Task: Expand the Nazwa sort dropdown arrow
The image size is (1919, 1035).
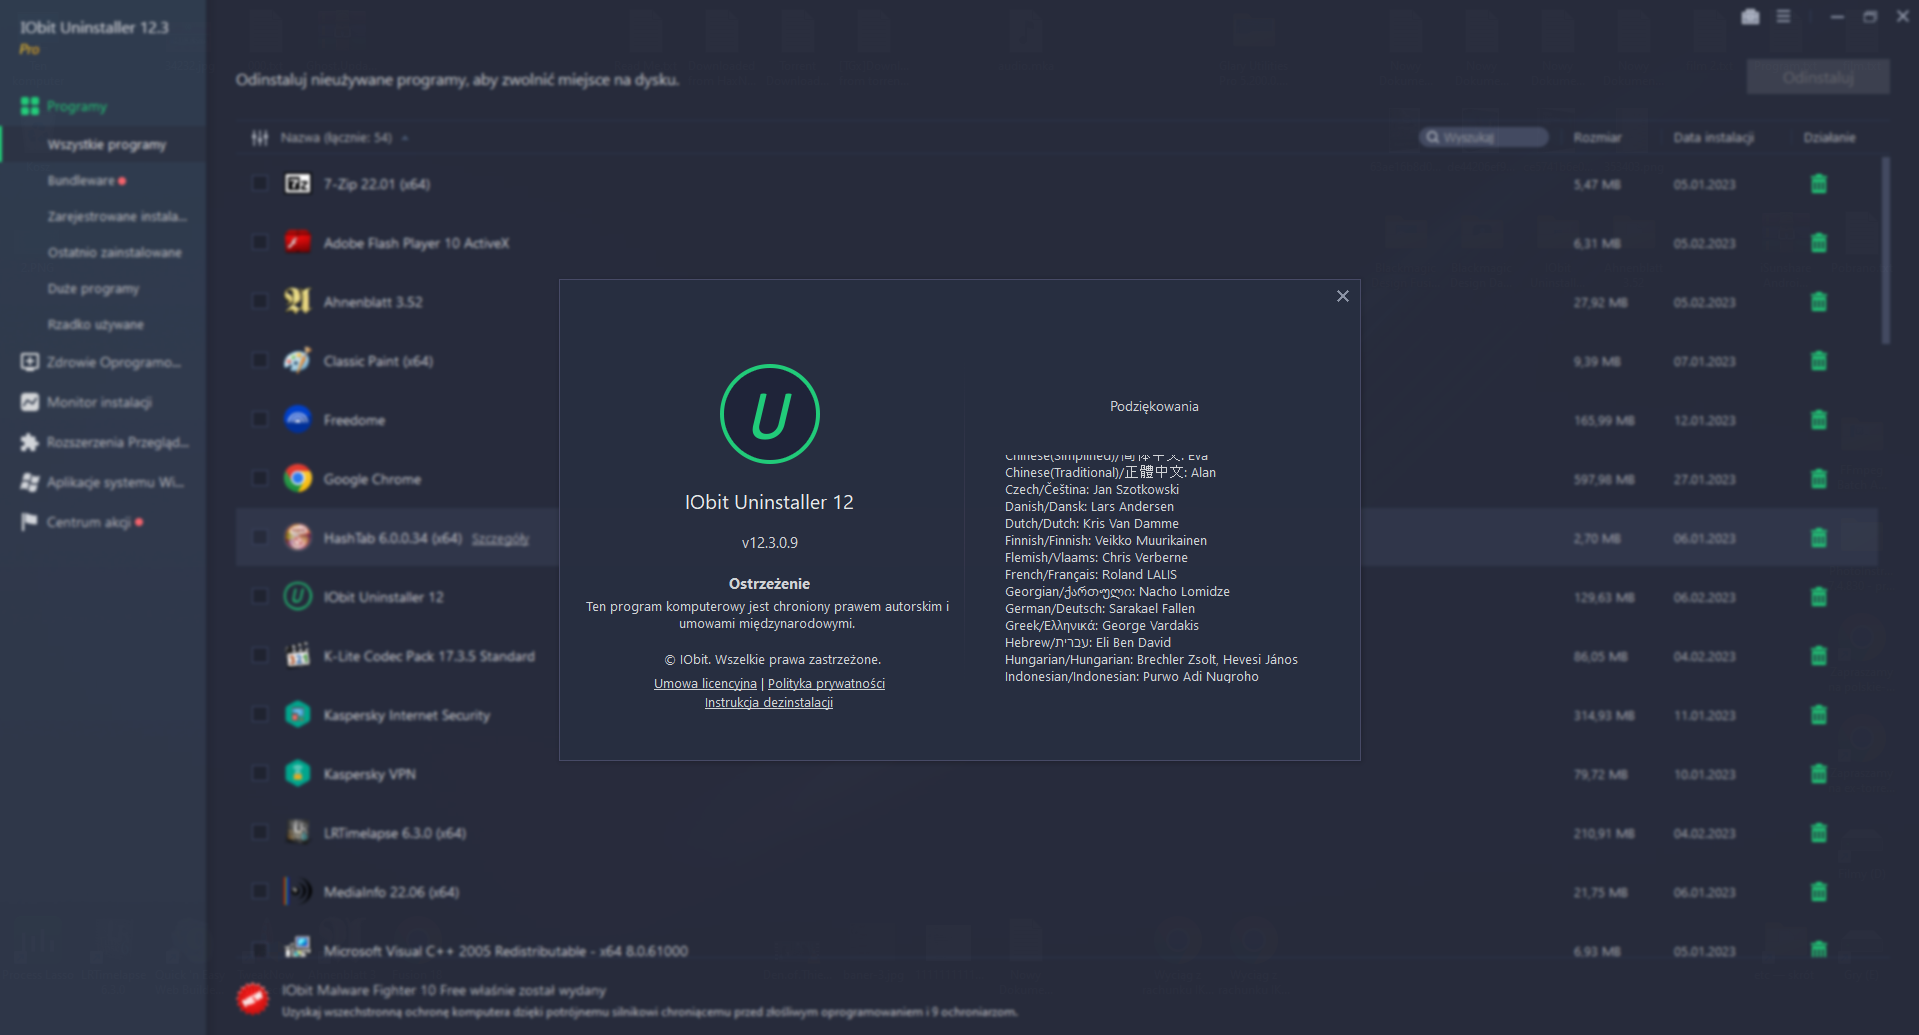Action: (x=405, y=138)
